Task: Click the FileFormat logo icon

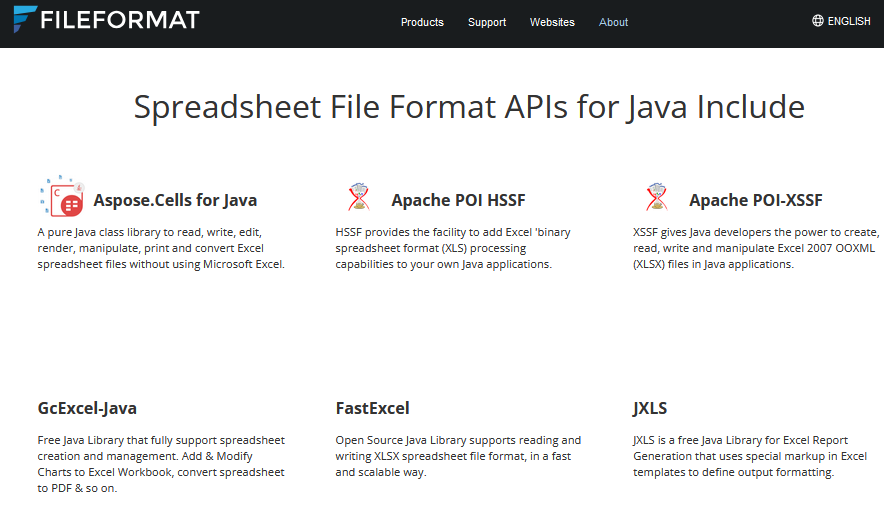Action: point(25,19)
